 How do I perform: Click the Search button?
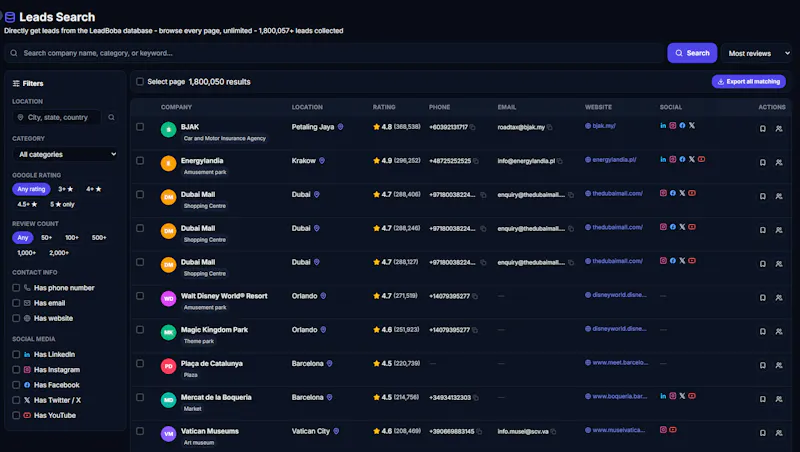pos(692,53)
